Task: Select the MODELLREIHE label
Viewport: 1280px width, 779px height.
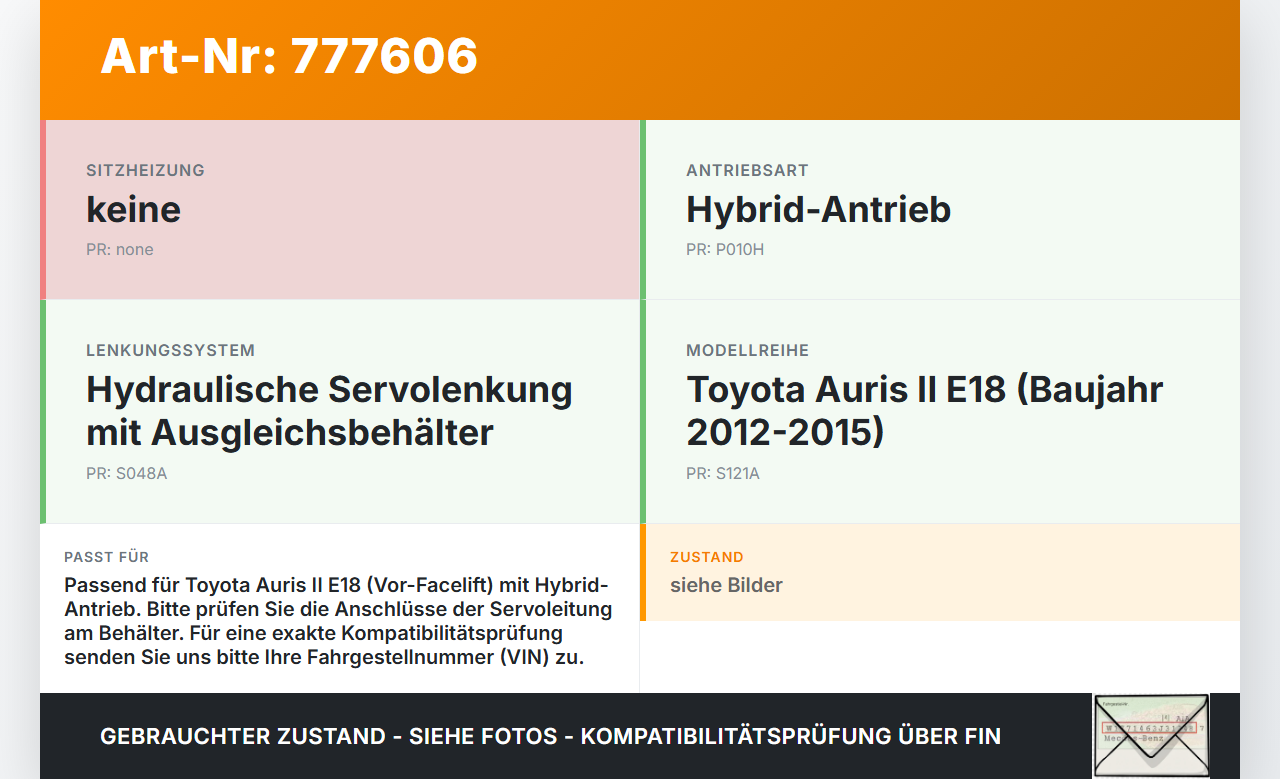Action: pyautogui.click(x=747, y=350)
